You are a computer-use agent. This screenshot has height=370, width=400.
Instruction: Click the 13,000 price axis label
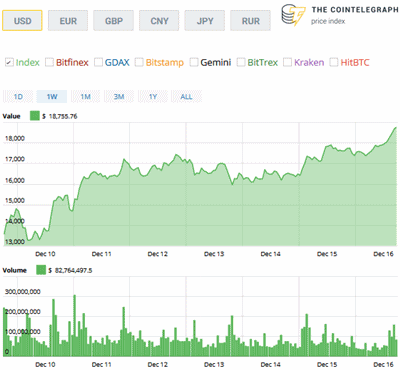click(15, 242)
